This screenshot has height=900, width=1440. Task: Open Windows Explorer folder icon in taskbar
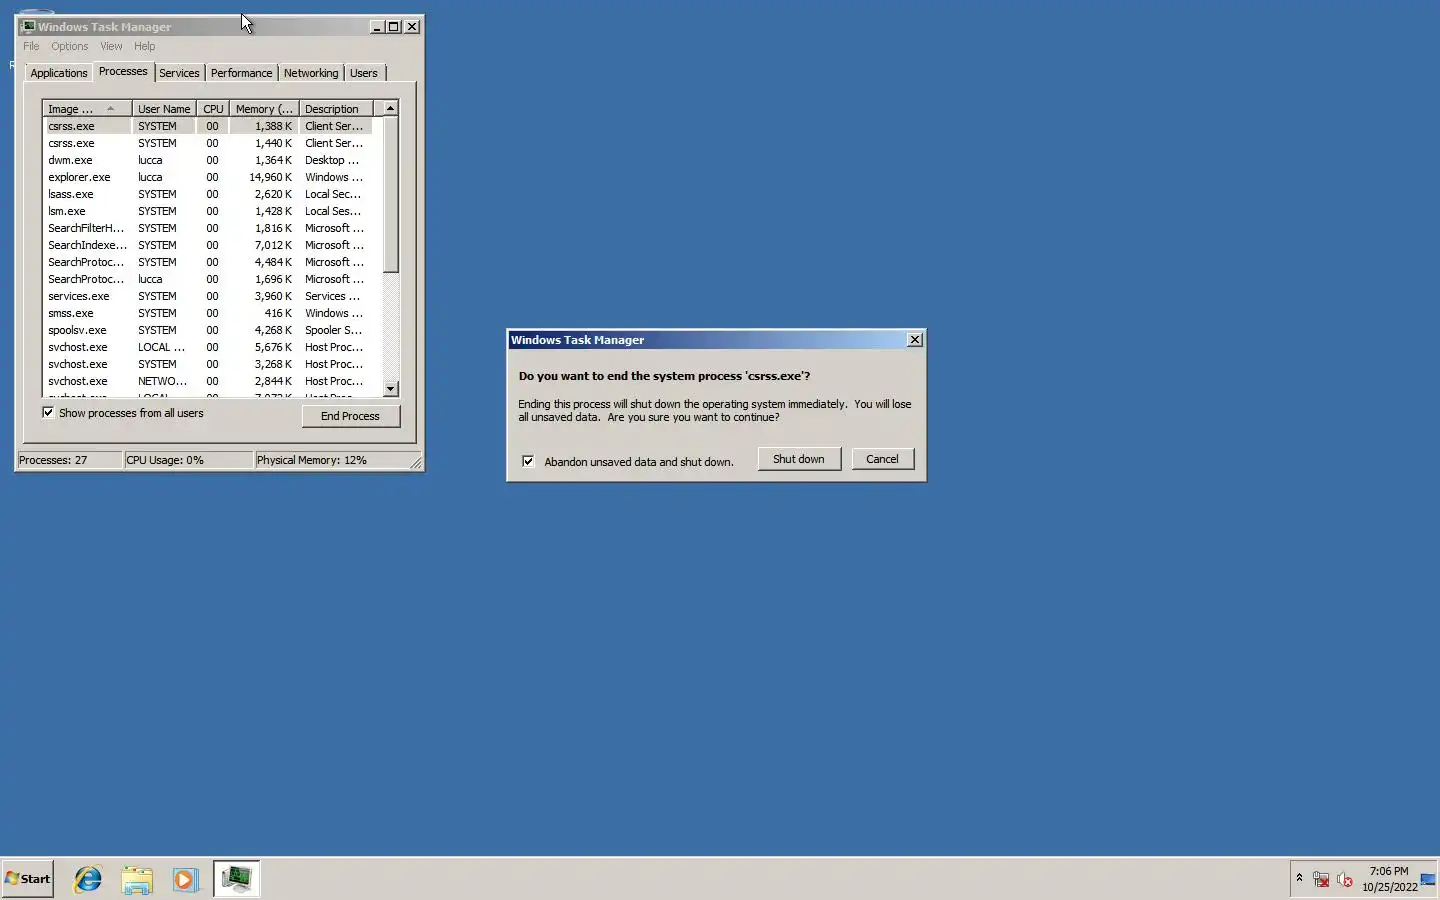137,879
